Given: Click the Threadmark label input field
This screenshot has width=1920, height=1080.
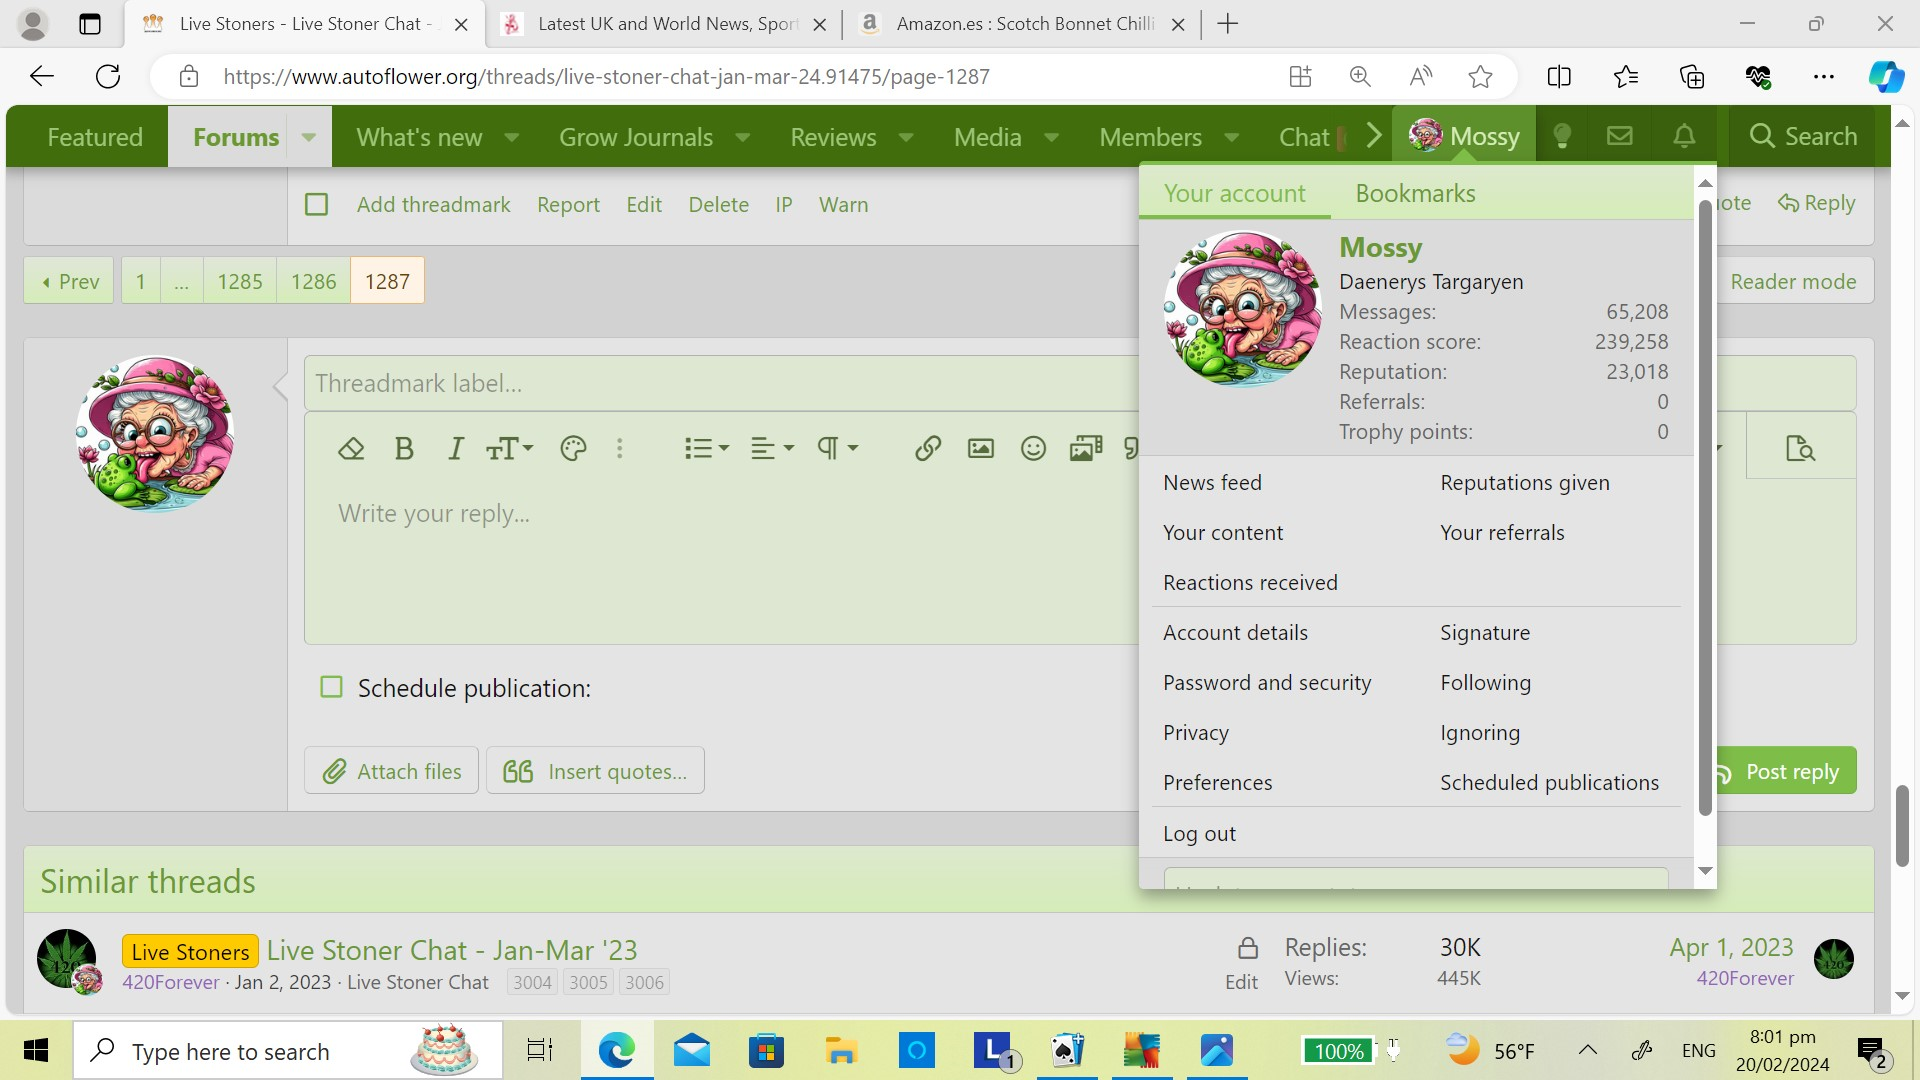Looking at the screenshot, I should click(720, 383).
